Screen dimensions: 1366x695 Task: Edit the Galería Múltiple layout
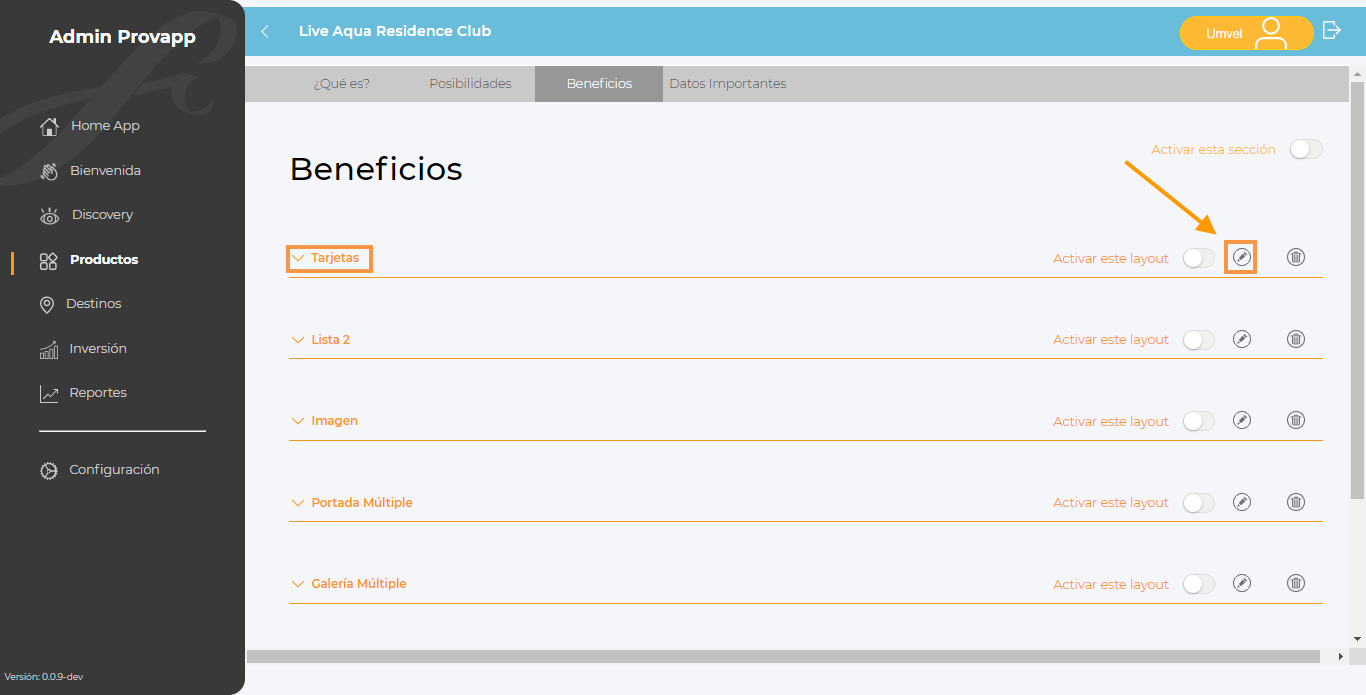tap(1242, 583)
